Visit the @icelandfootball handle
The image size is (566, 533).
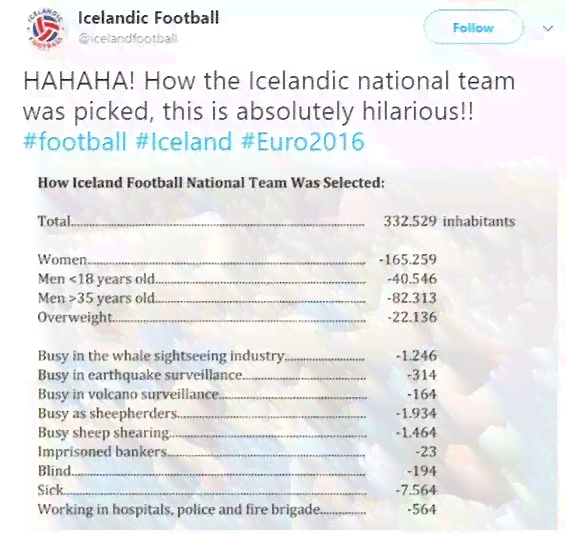click(x=128, y=39)
